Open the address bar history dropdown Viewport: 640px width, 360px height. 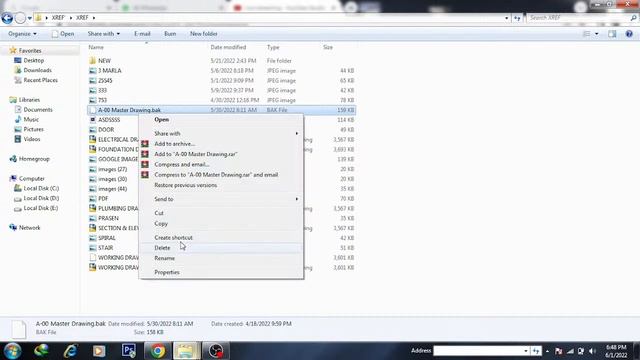click(507, 18)
